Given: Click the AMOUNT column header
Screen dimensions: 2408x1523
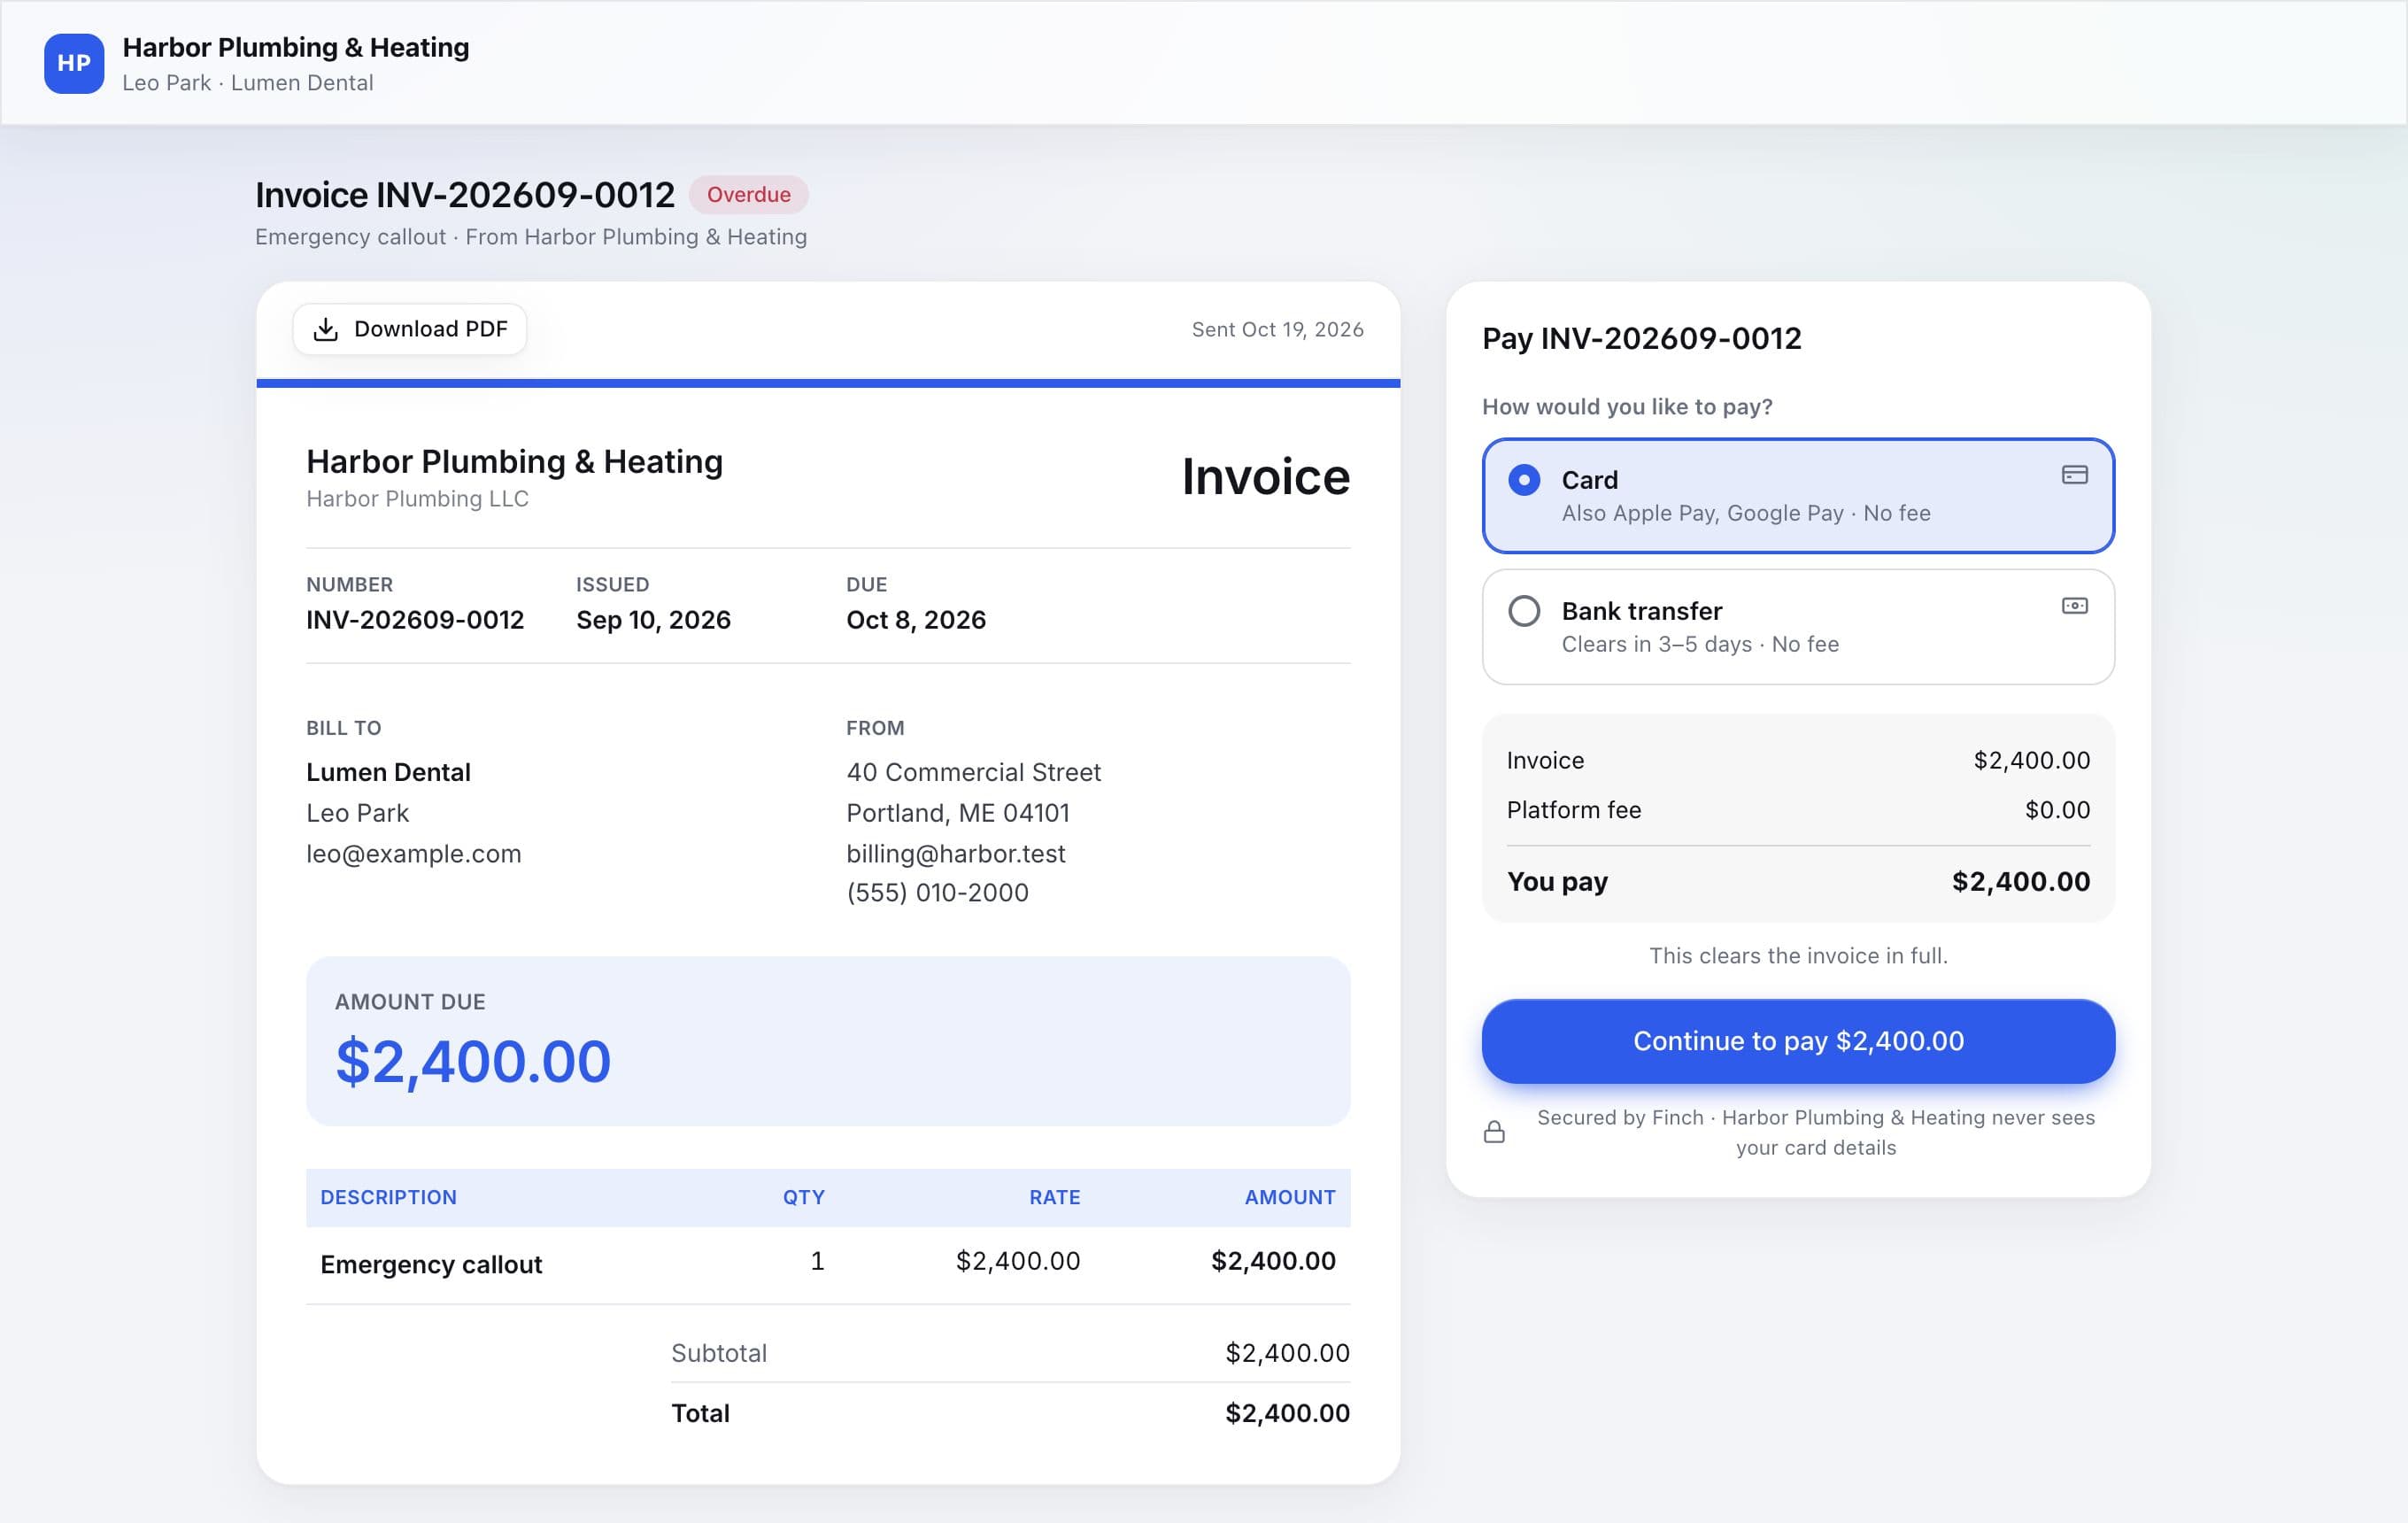Looking at the screenshot, I should pos(1290,1197).
